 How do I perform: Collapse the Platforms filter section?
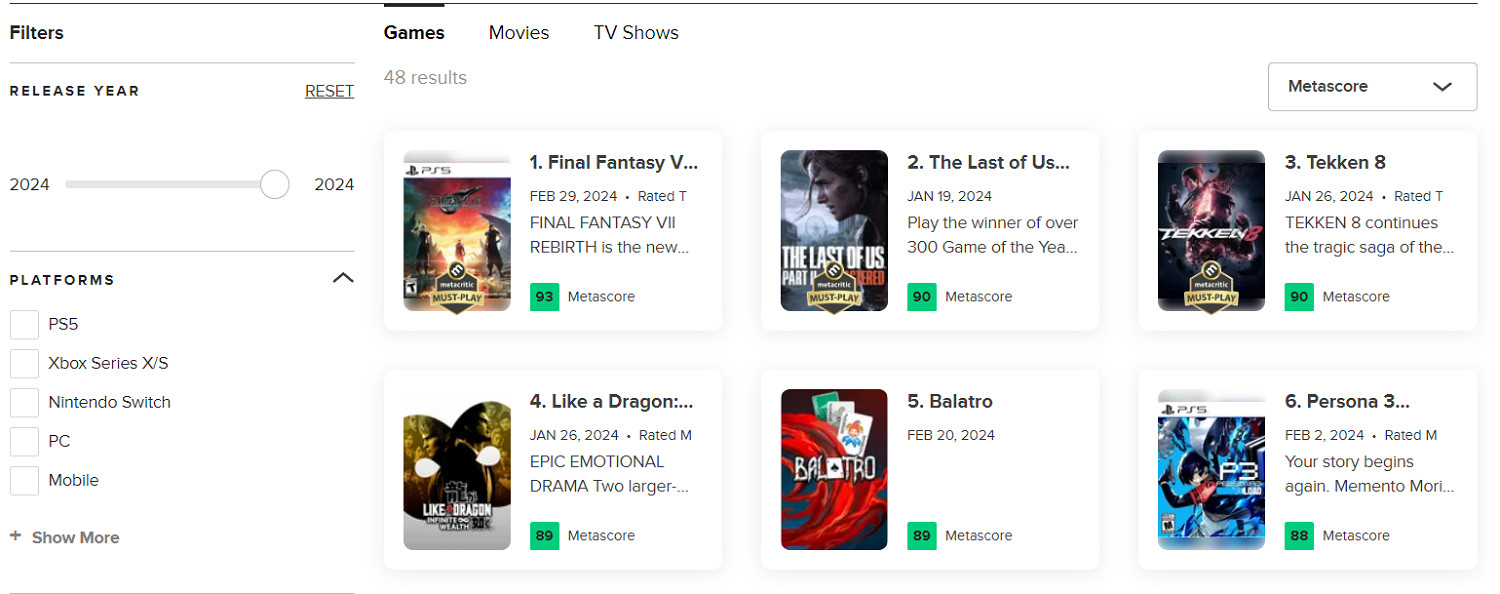pyautogui.click(x=343, y=279)
